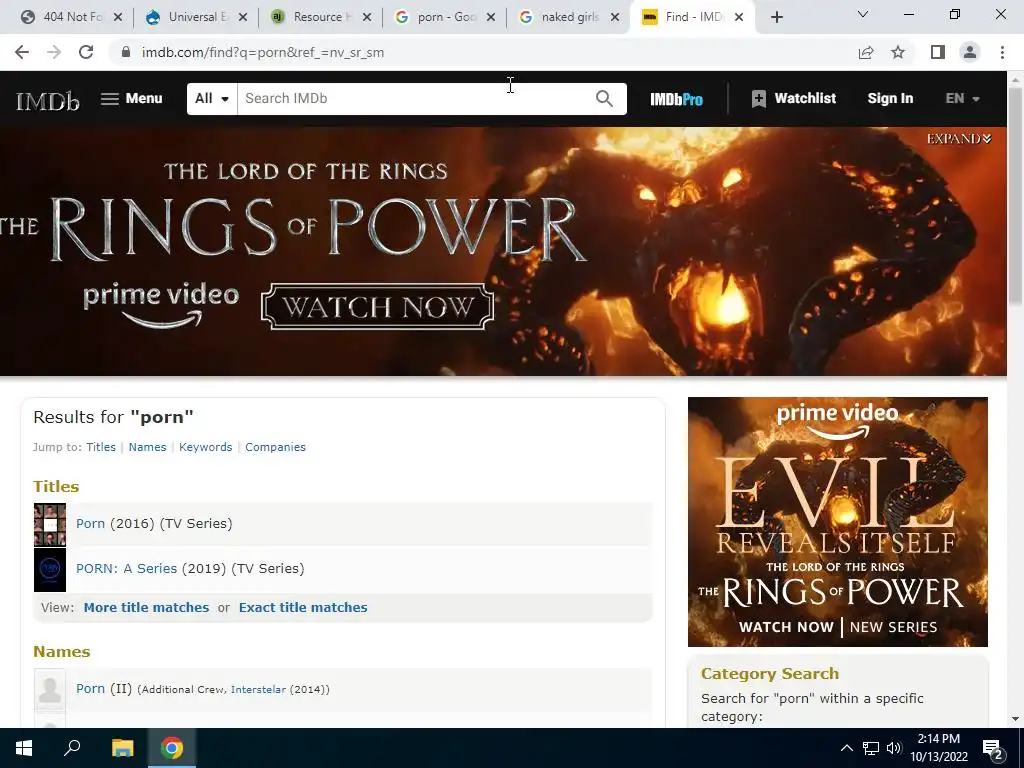Click the lock site info icon
1024x768 pixels.
(x=126, y=52)
